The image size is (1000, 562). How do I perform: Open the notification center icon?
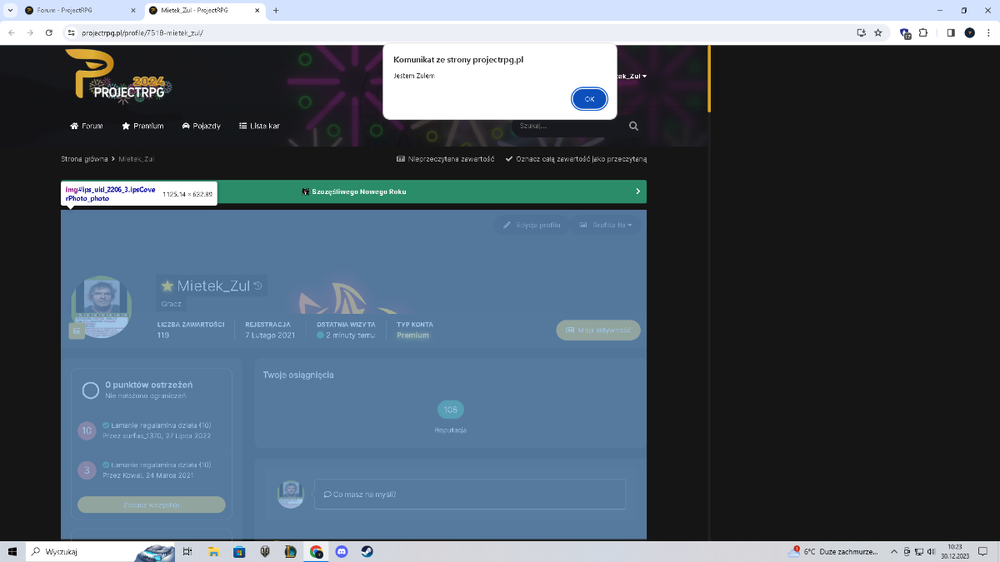983,551
